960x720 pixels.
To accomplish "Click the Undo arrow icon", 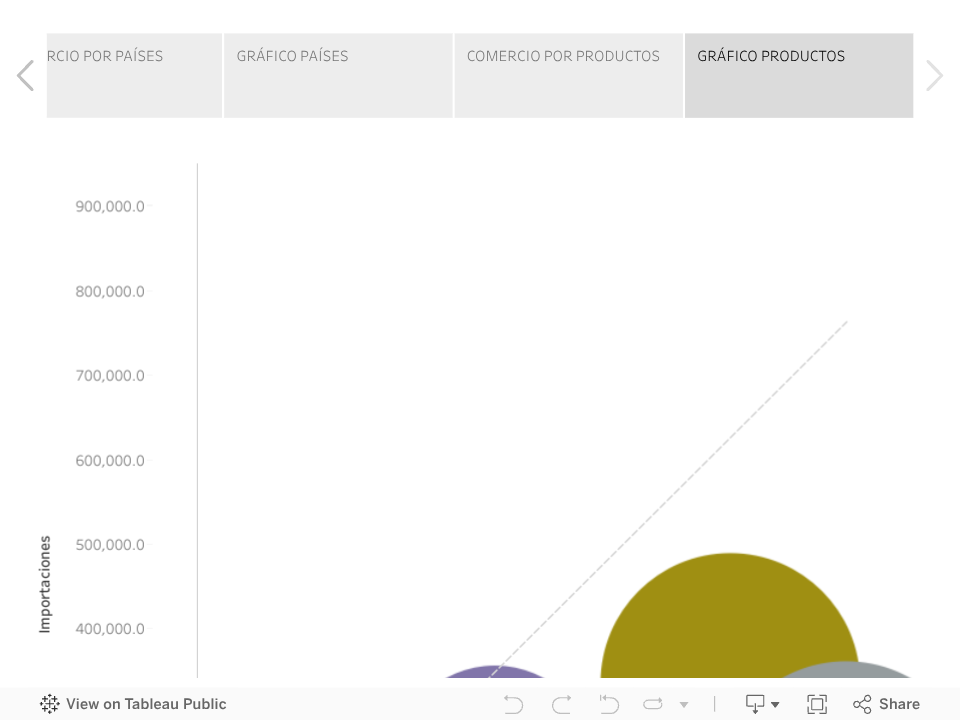I will pos(513,704).
